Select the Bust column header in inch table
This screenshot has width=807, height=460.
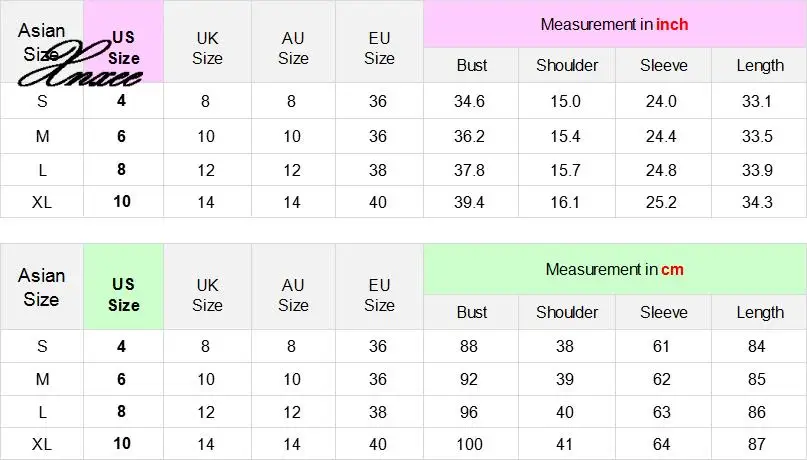click(472, 65)
